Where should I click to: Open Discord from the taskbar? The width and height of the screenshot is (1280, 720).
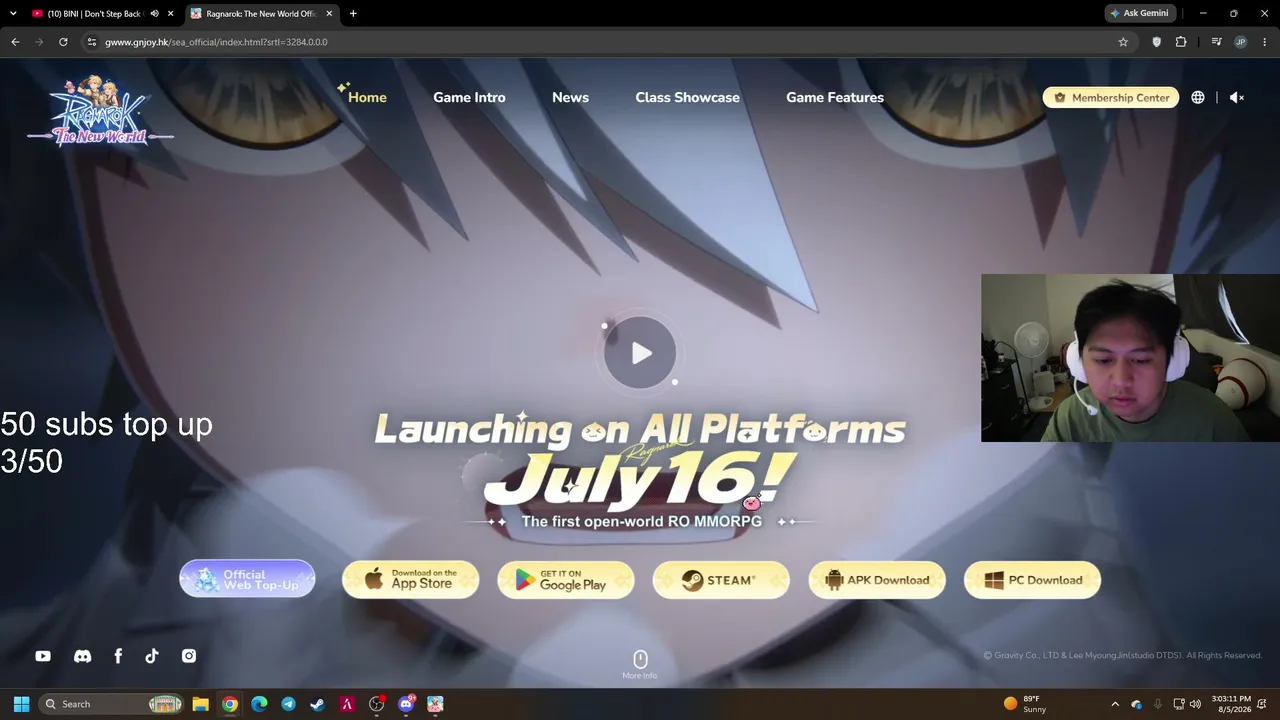coord(406,704)
